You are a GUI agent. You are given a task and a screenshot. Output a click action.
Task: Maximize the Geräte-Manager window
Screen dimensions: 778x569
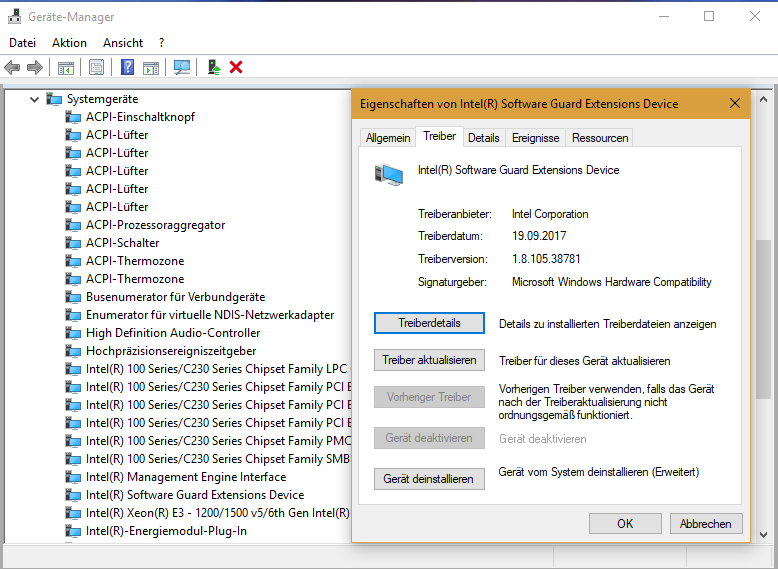point(709,16)
